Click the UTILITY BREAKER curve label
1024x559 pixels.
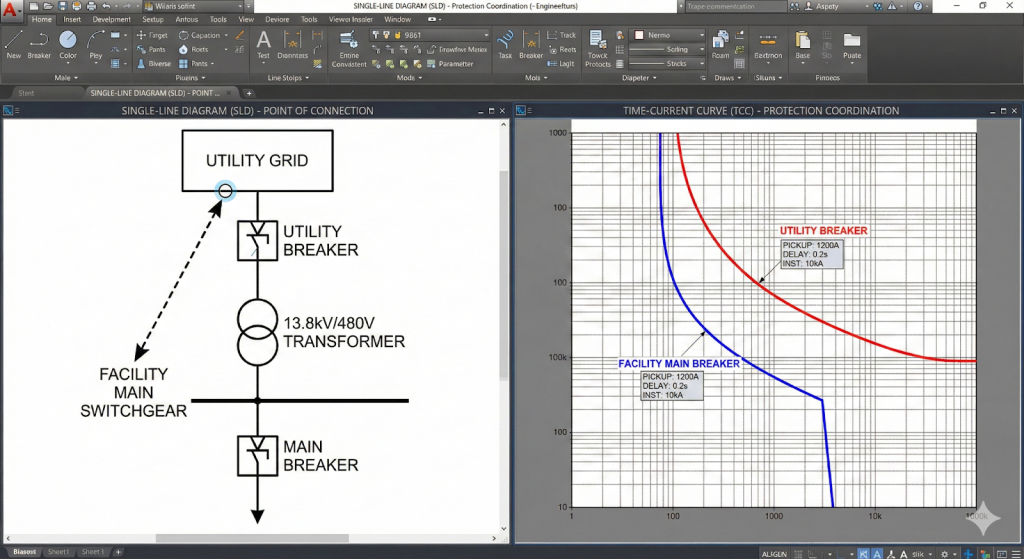click(x=824, y=231)
